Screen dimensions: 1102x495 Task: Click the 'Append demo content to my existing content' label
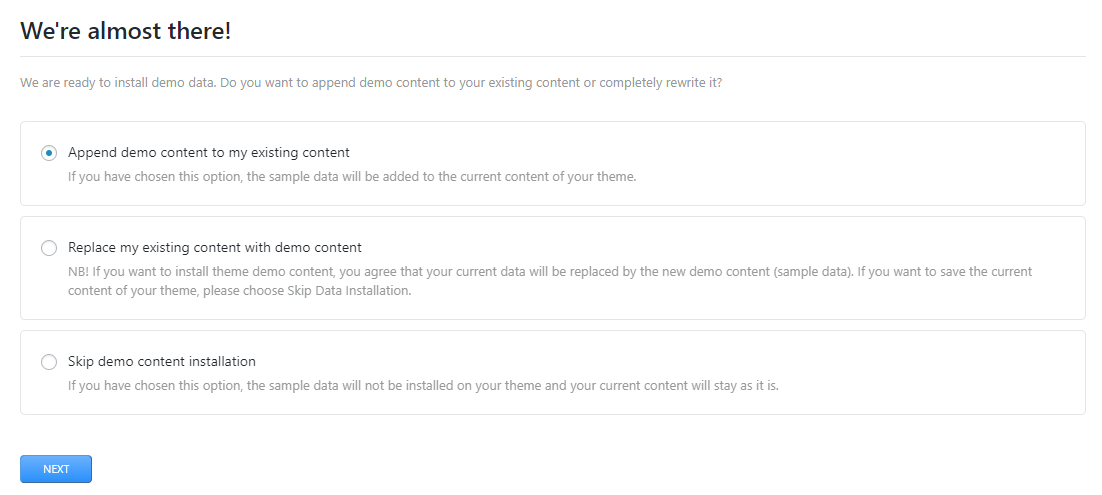(208, 153)
